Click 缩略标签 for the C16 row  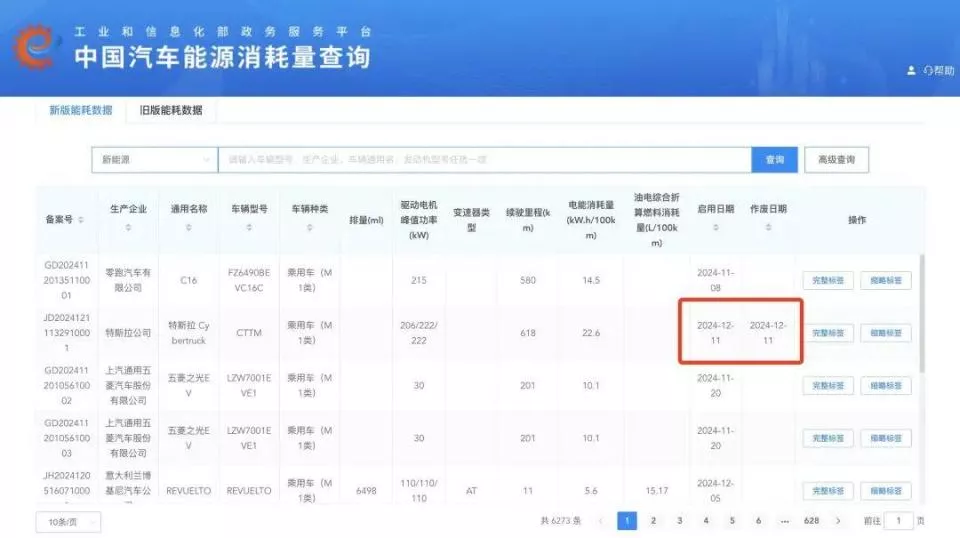click(885, 281)
